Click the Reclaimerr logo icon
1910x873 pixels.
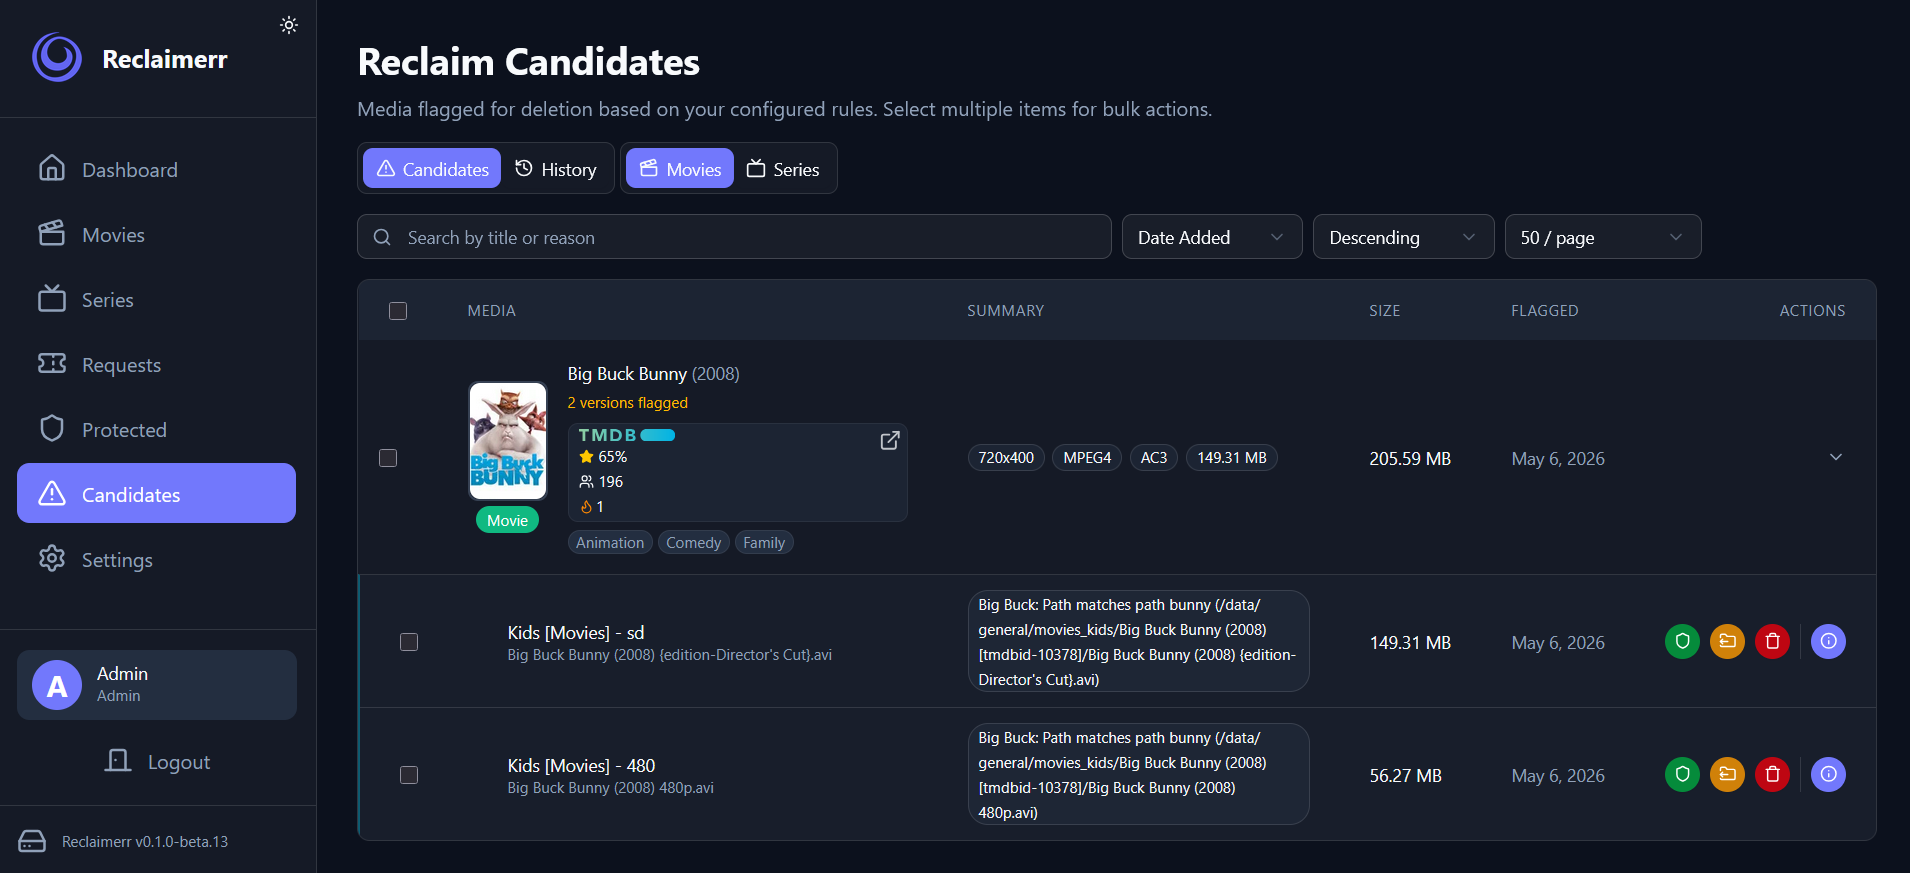coord(57,58)
